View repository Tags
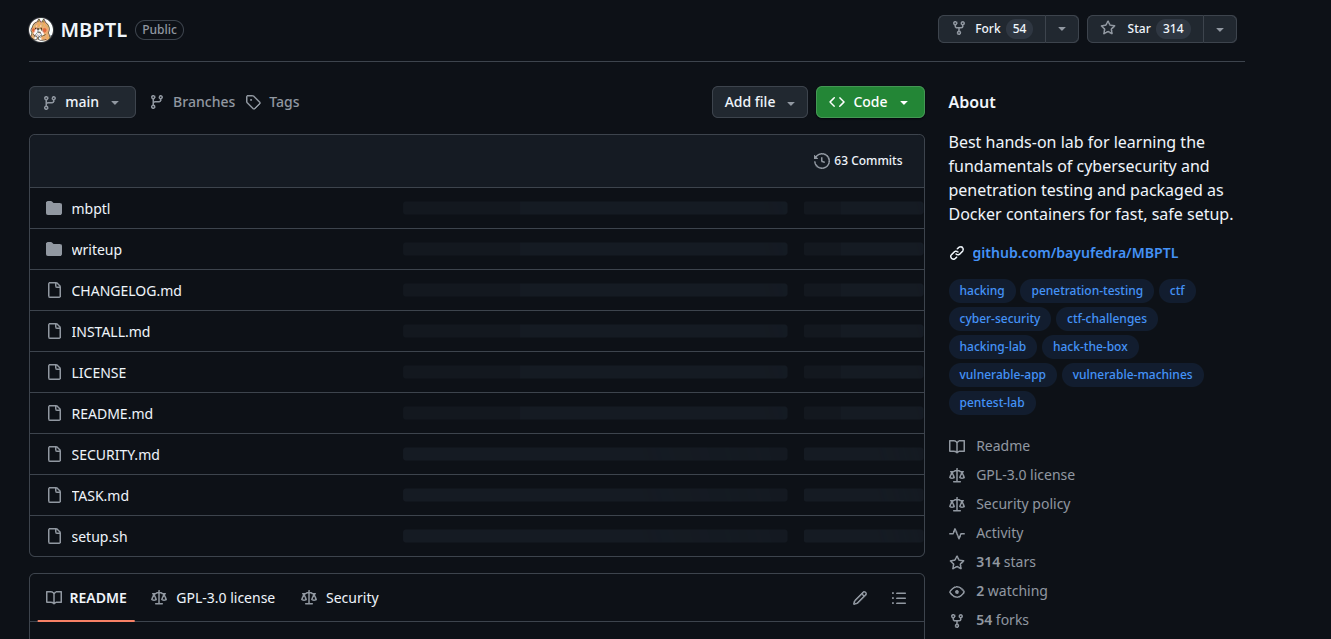The image size is (1331, 639). pyautogui.click(x=272, y=102)
